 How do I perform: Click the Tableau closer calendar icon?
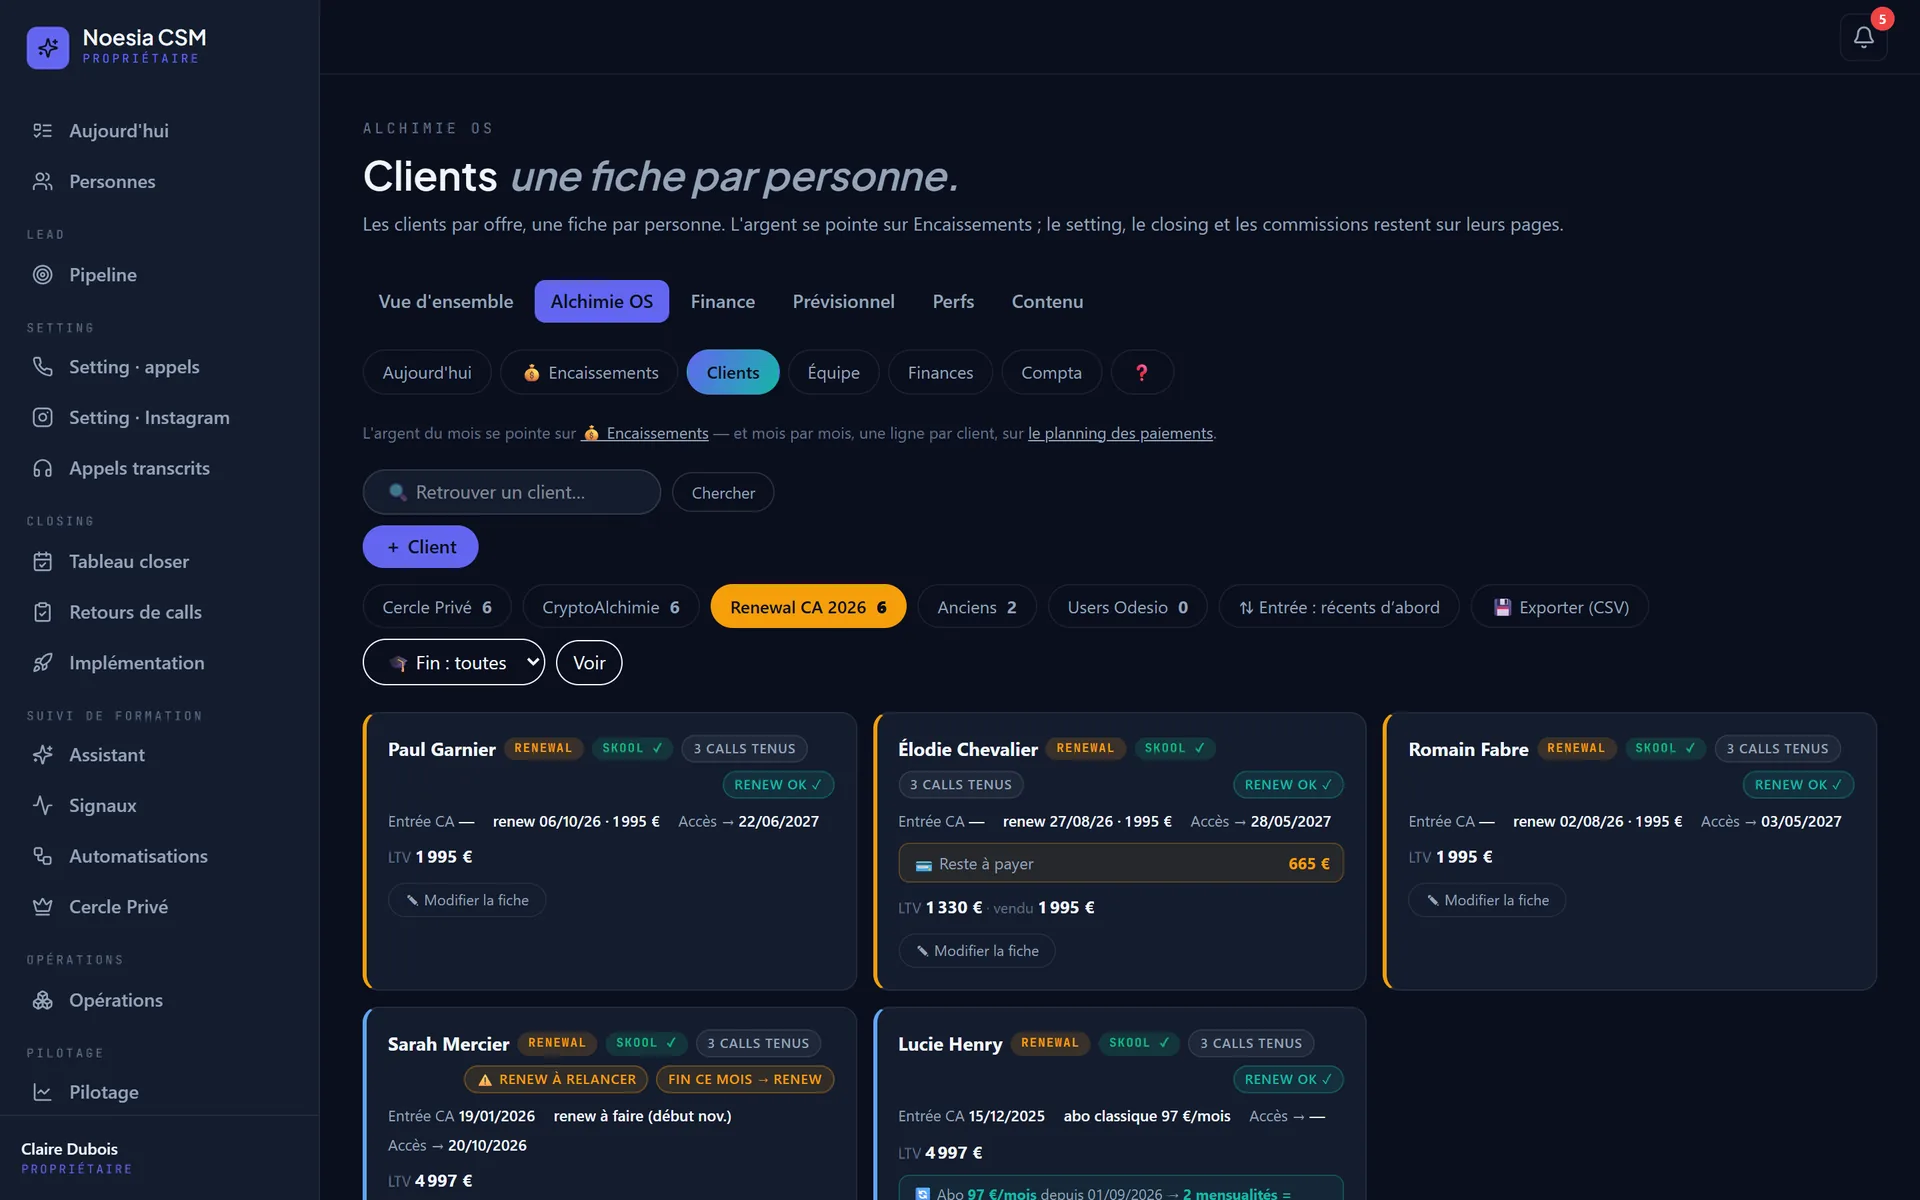(42, 562)
